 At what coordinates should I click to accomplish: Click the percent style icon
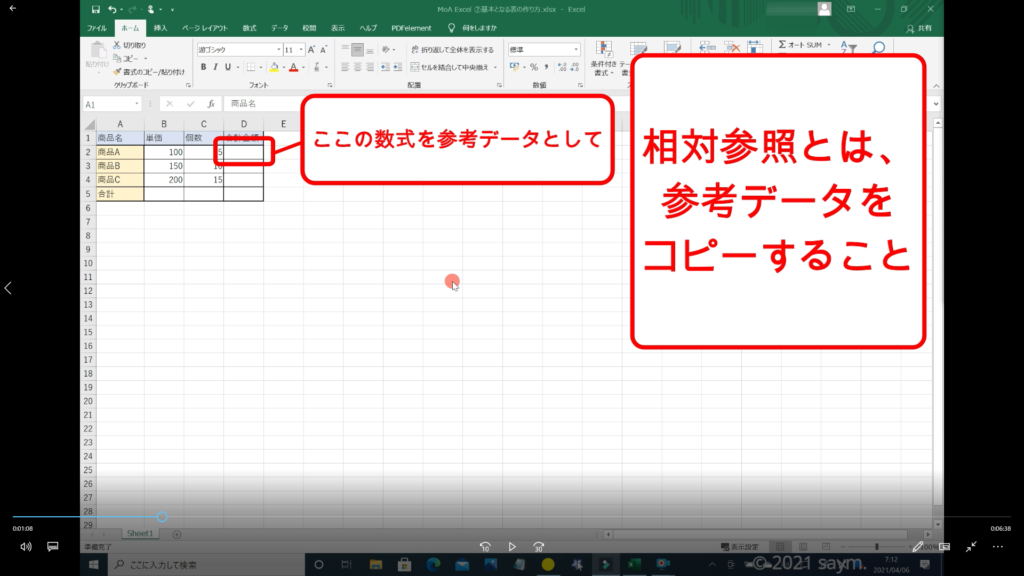pos(531,67)
